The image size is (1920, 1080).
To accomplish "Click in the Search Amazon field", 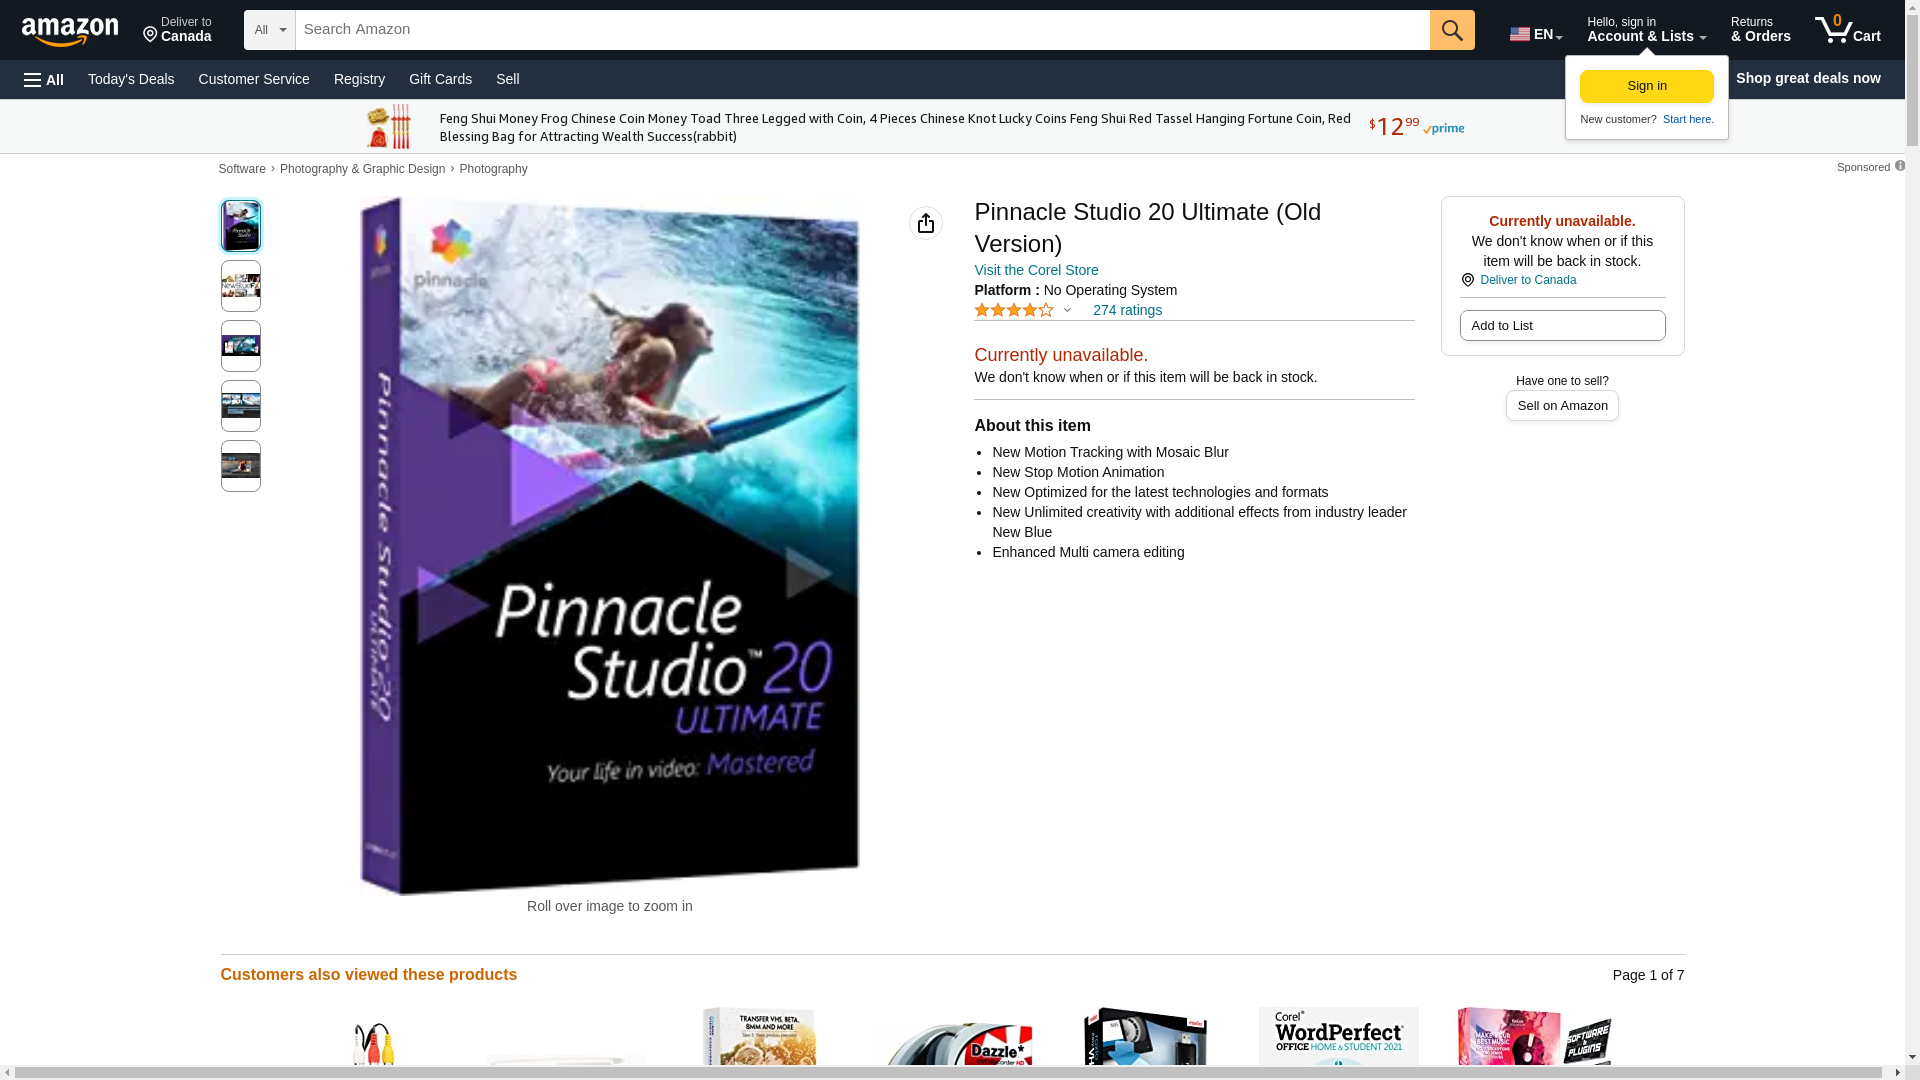I will (x=860, y=30).
